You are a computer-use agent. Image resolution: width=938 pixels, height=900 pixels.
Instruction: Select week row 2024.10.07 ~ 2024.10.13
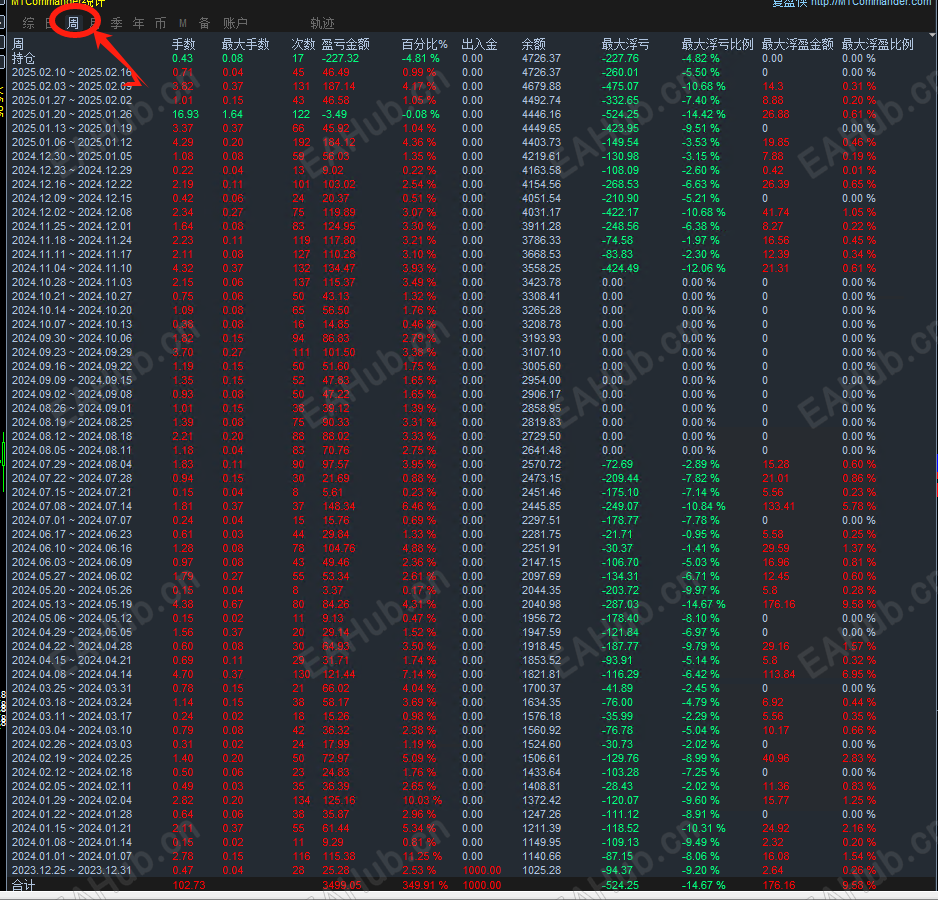(x=72, y=324)
